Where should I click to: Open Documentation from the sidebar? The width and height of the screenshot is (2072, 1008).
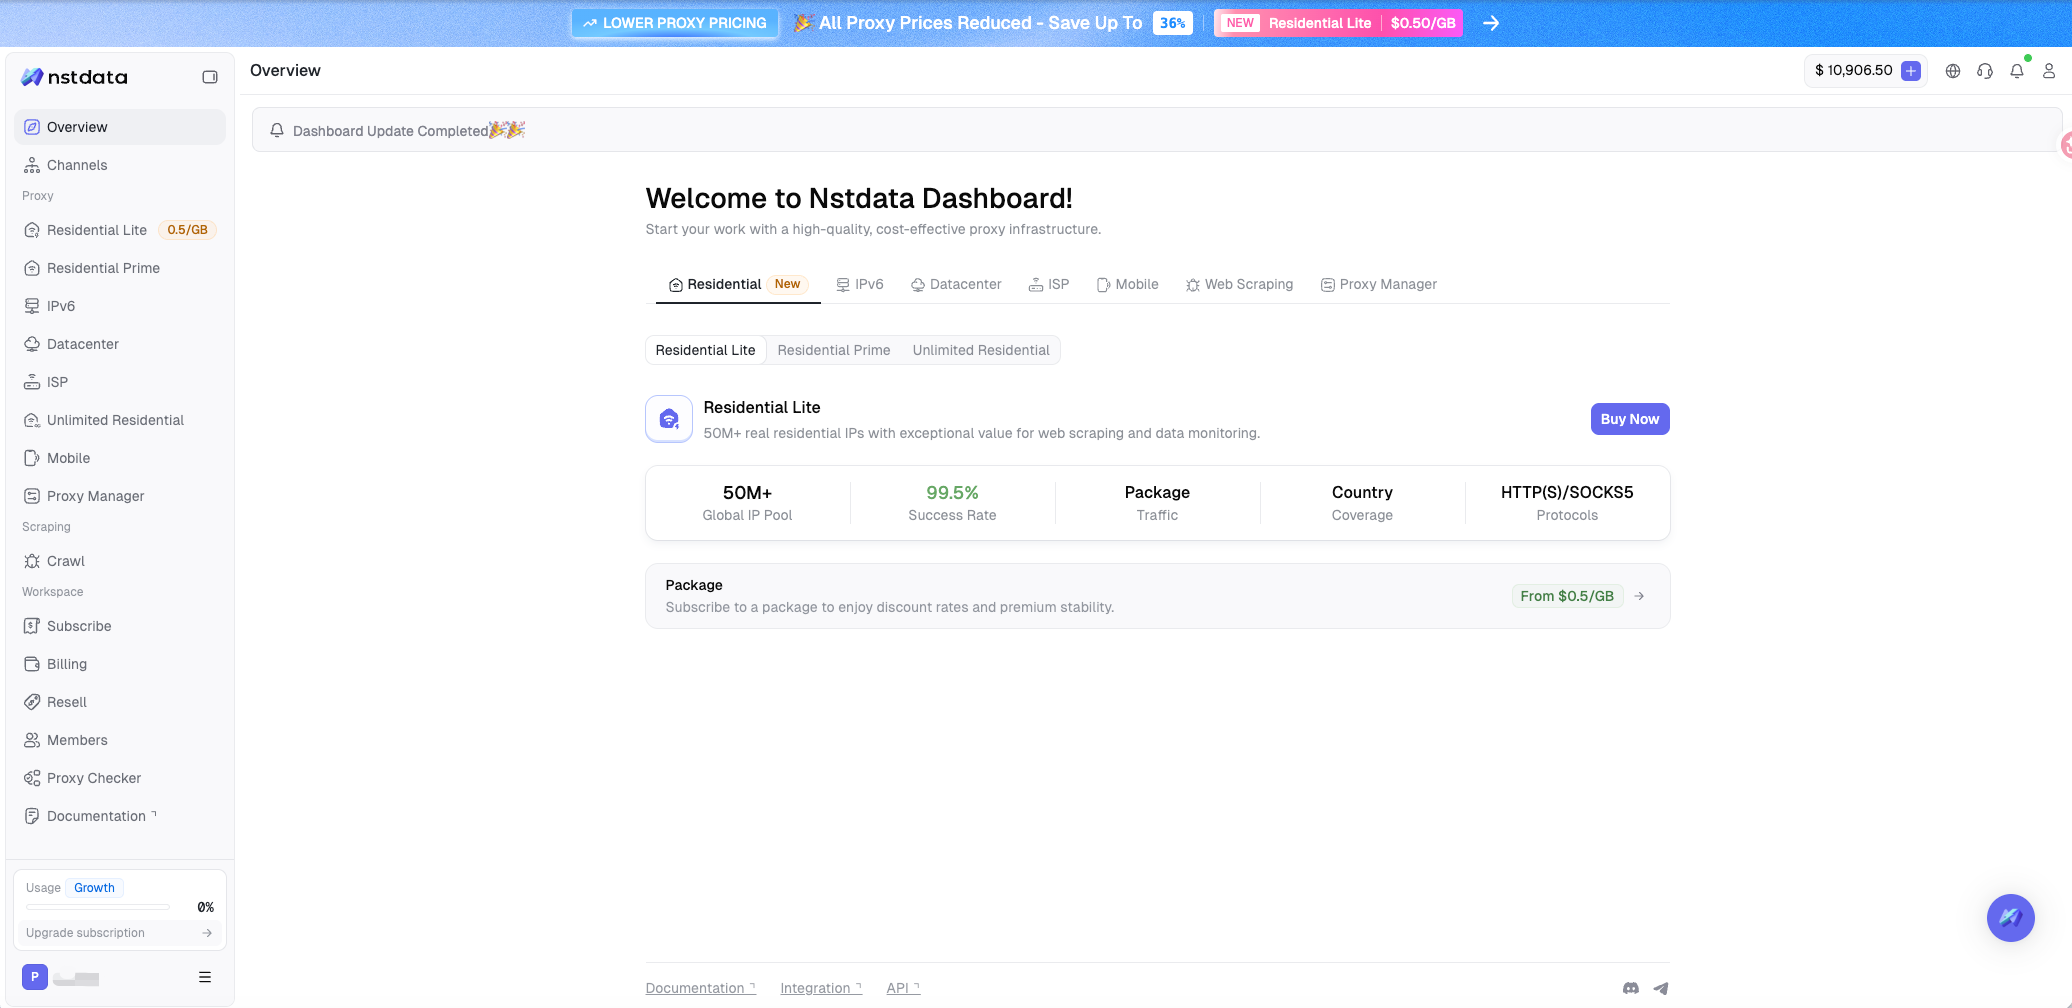[x=120, y=816]
